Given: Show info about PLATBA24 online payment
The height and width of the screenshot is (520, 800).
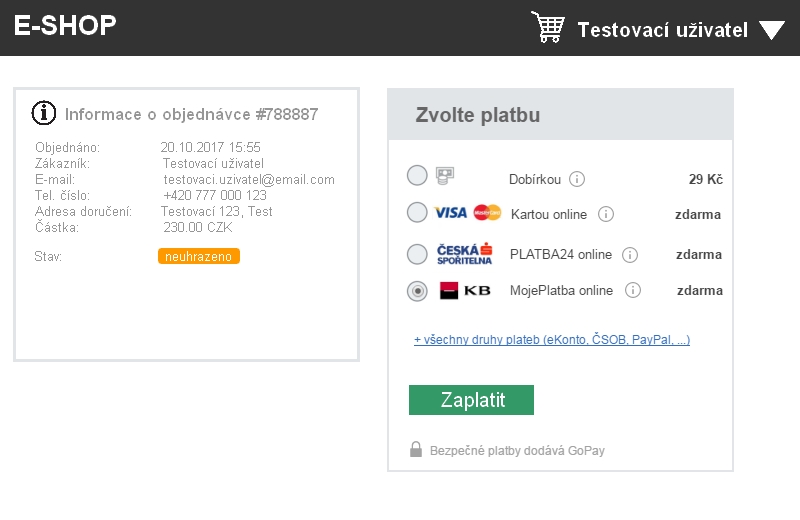Looking at the screenshot, I should 630,255.
